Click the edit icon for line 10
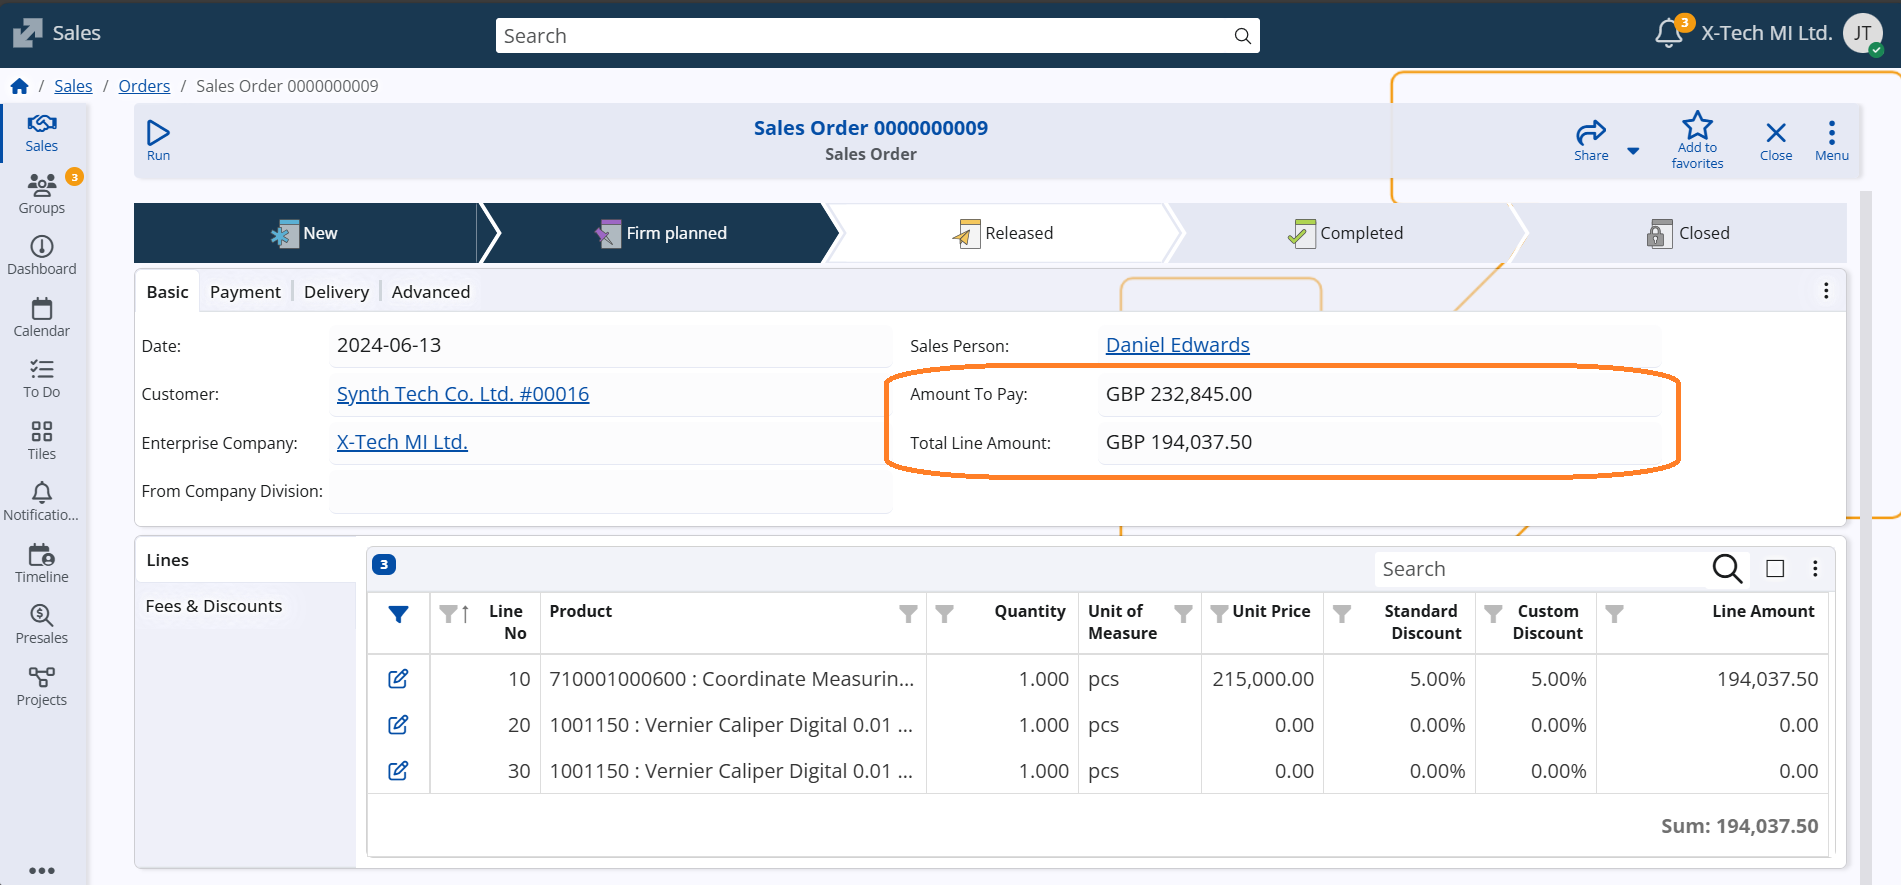The width and height of the screenshot is (1901, 885). click(398, 679)
